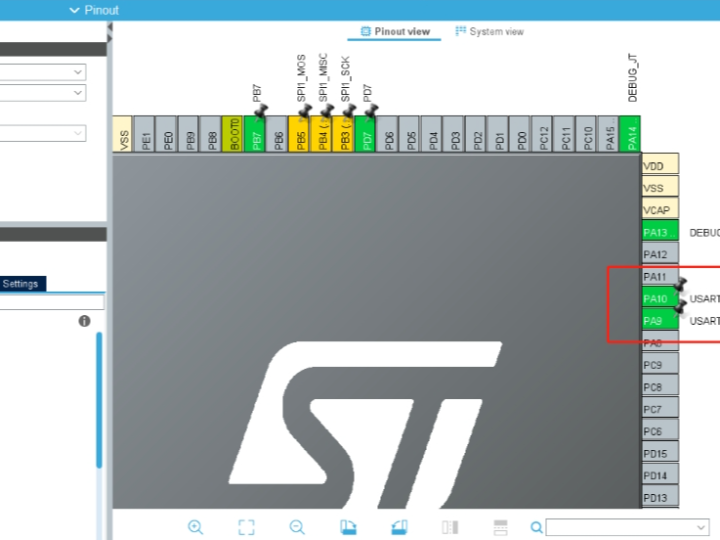Switch to Pinout view tab
The height and width of the screenshot is (540, 720).
(395, 31)
